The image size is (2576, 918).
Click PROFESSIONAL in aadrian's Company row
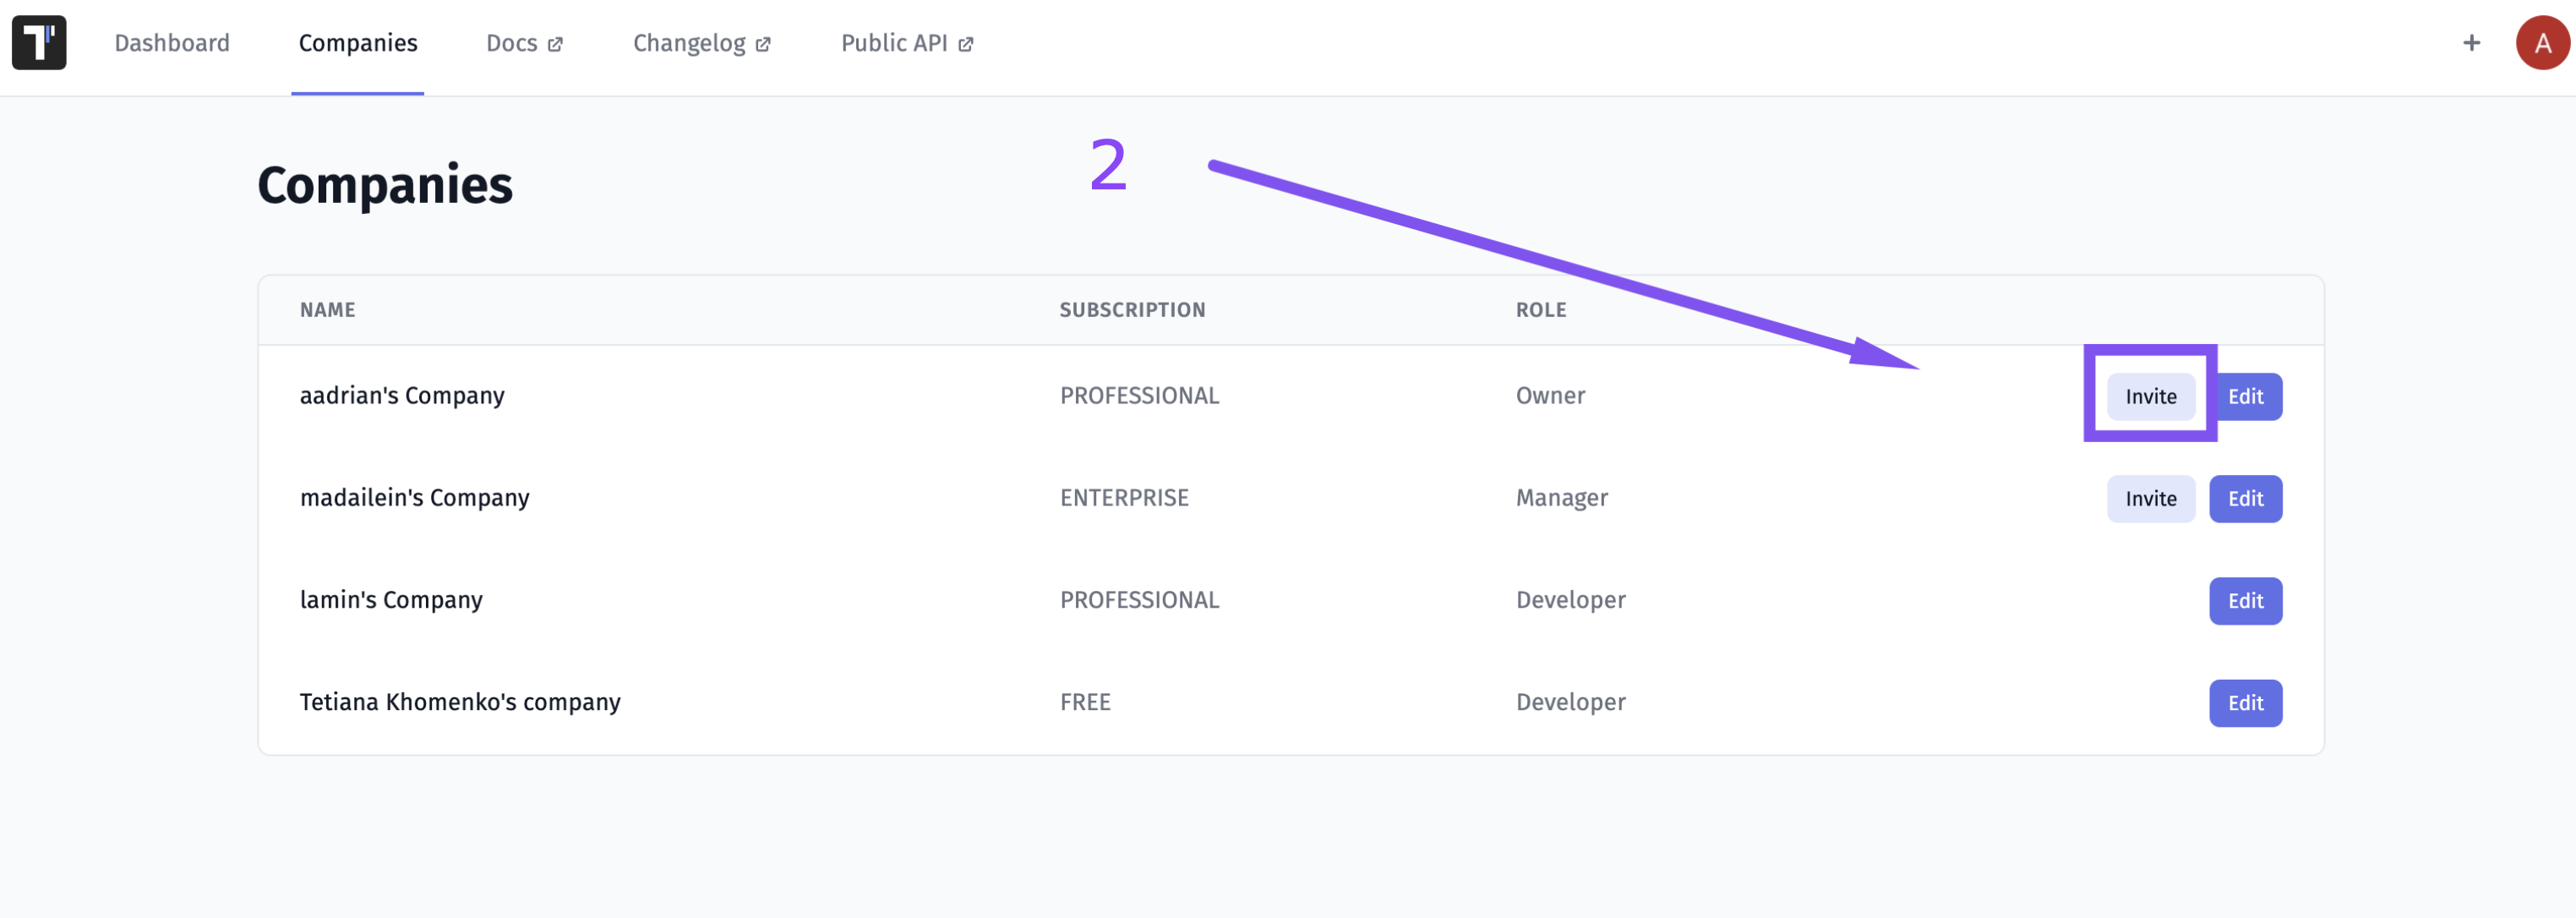1139,396
